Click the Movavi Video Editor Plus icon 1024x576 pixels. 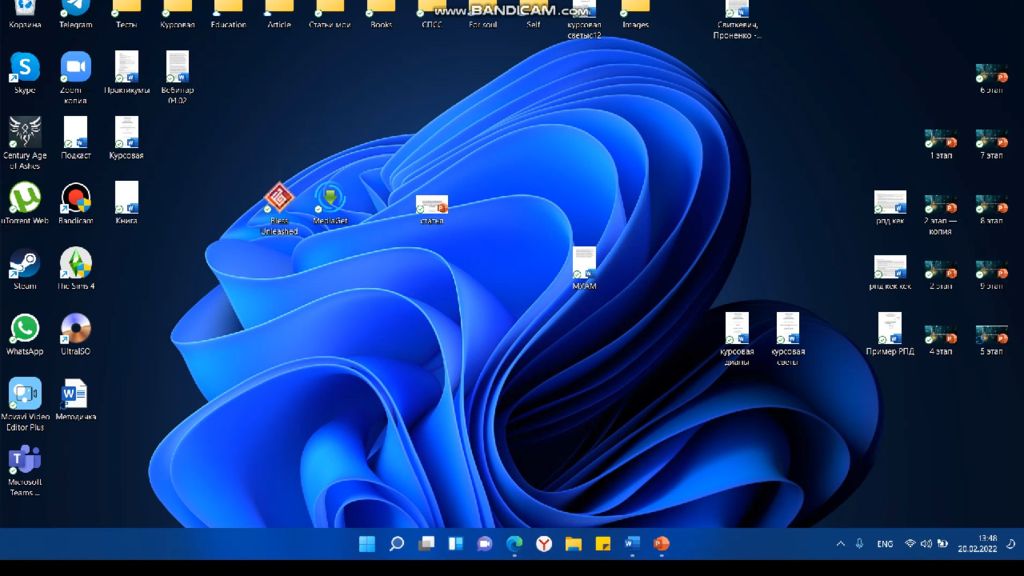pos(24,394)
